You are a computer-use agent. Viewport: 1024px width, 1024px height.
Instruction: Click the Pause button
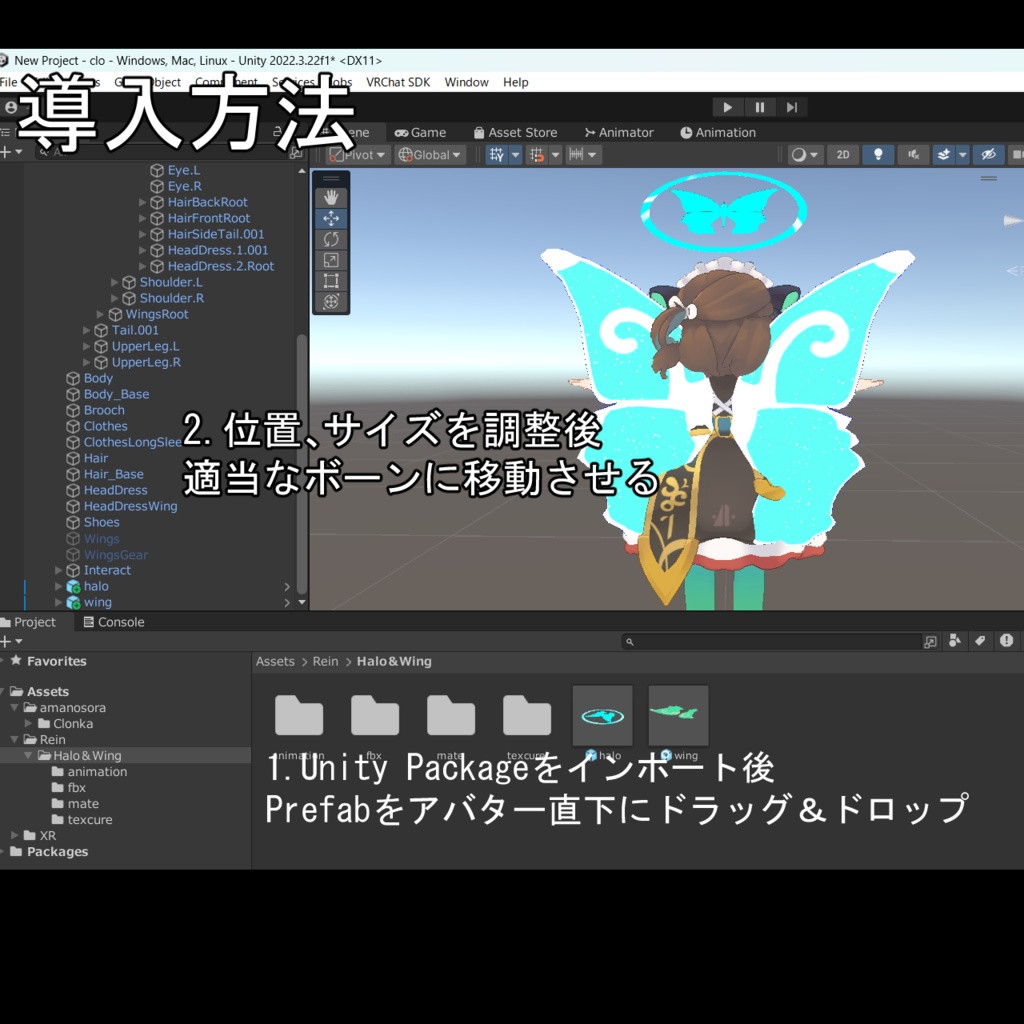pos(760,107)
